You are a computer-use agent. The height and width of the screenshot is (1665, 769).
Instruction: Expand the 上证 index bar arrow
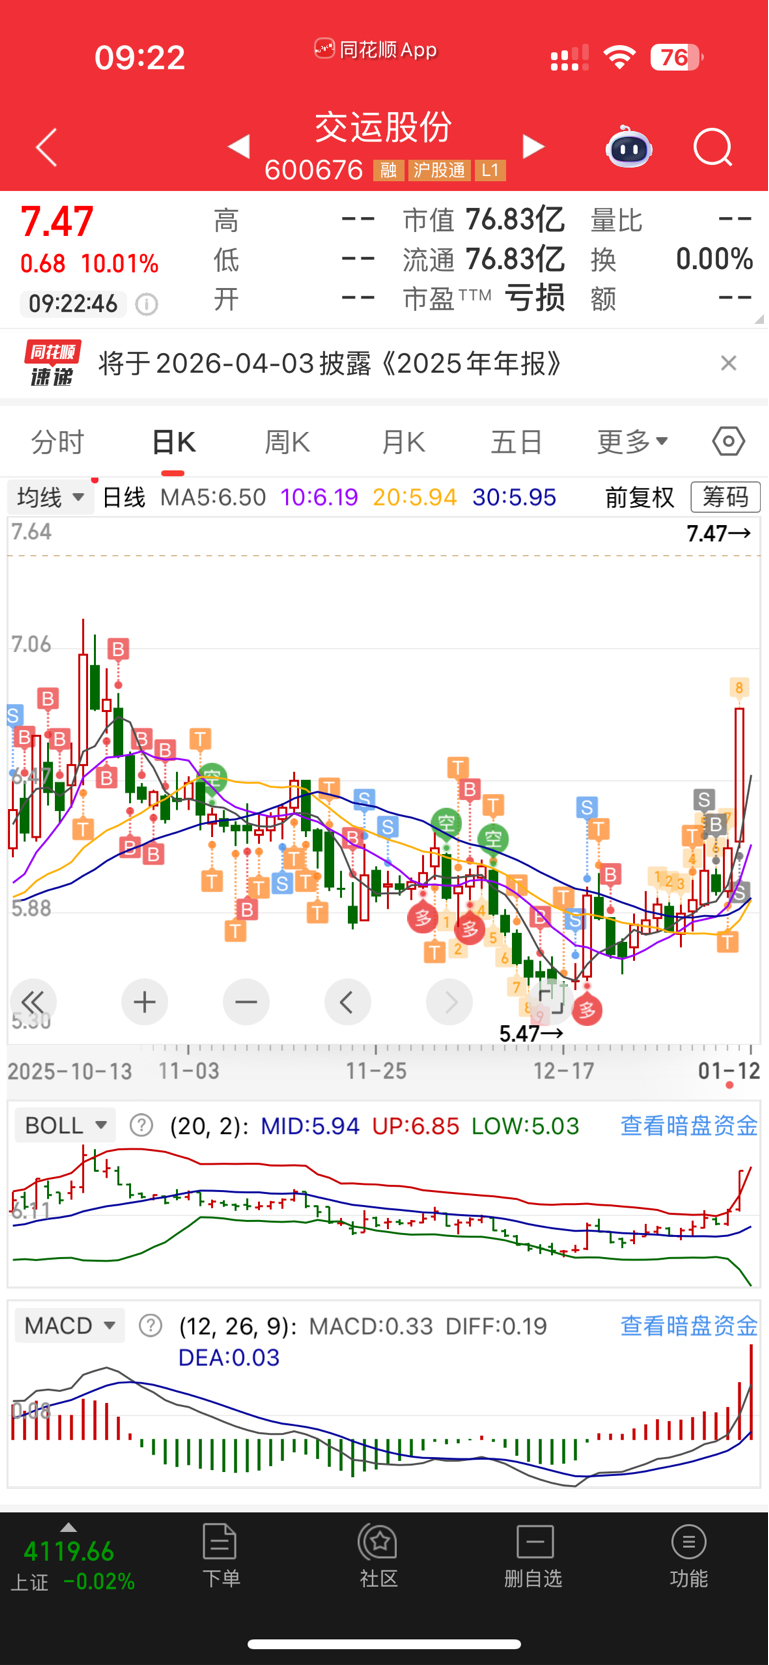pos(68,1527)
